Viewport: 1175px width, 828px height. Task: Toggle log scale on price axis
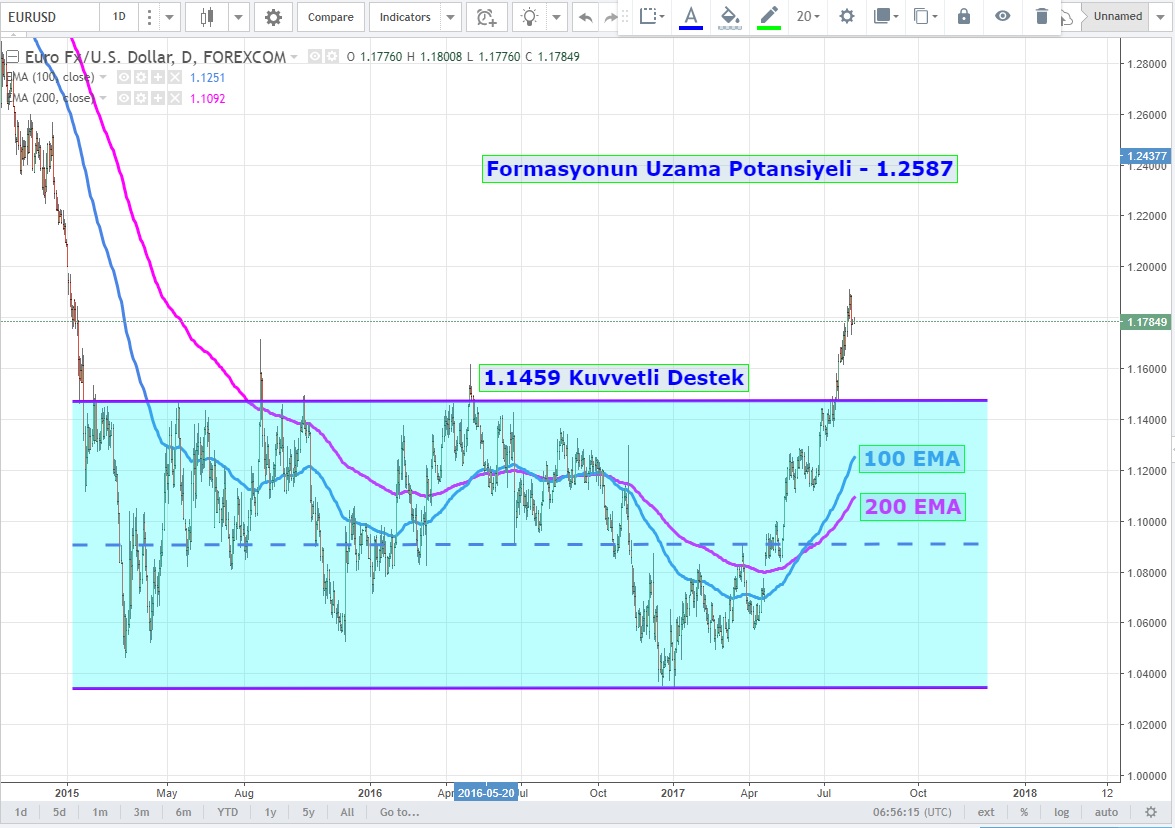click(x=1061, y=812)
